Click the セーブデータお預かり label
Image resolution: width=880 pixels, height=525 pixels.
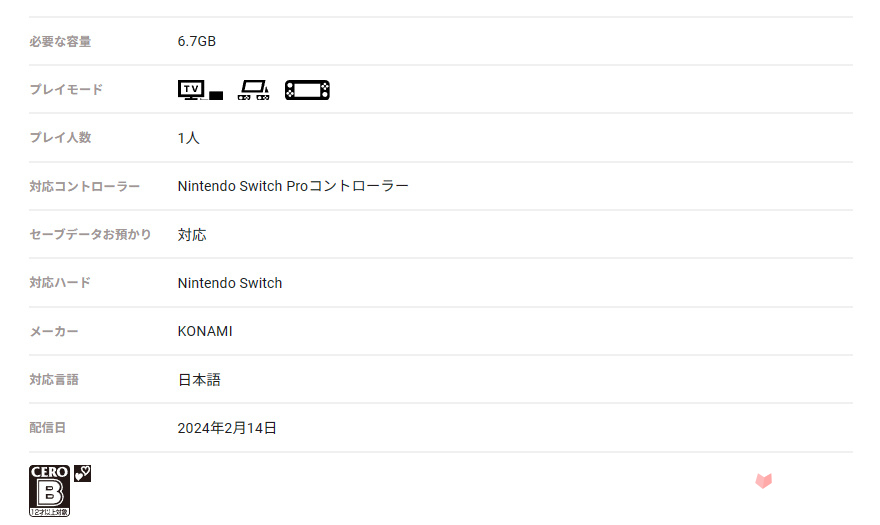[90, 235]
